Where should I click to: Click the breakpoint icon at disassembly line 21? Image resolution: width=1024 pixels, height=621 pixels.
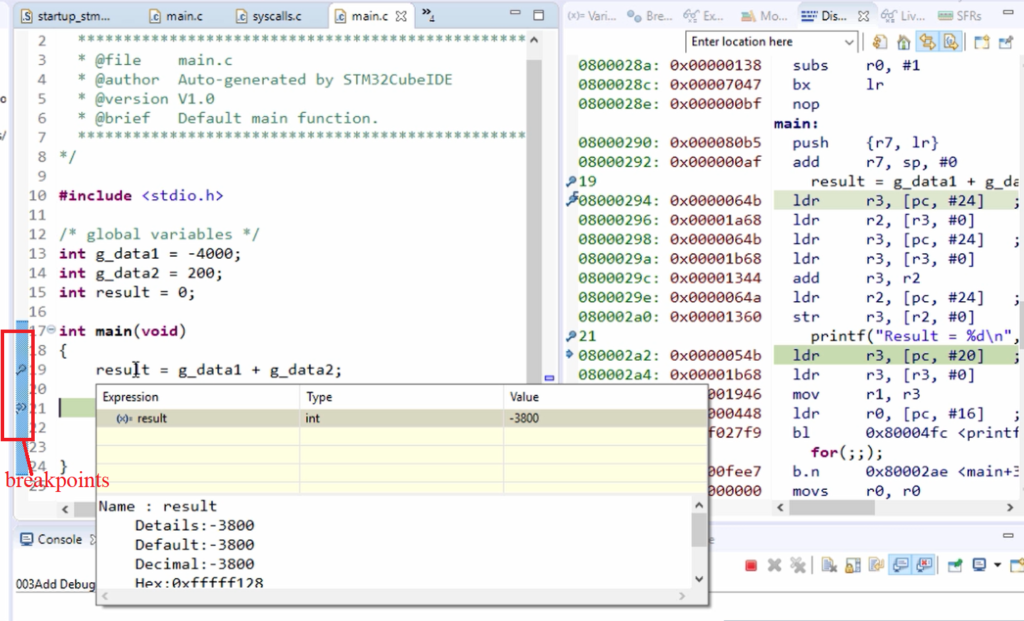(x=571, y=336)
